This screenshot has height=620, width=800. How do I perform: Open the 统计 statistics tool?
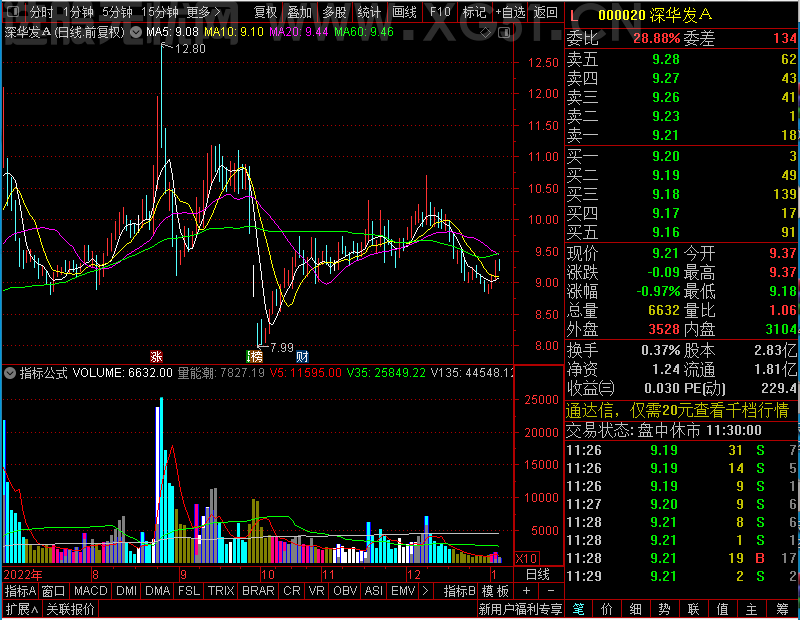coord(369,12)
